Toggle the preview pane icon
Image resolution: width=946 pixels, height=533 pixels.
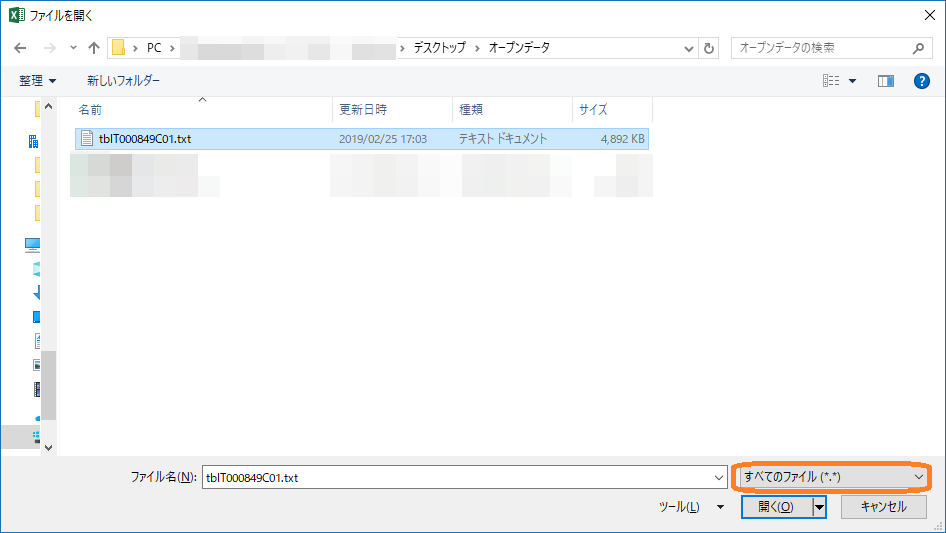[x=885, y=81]
